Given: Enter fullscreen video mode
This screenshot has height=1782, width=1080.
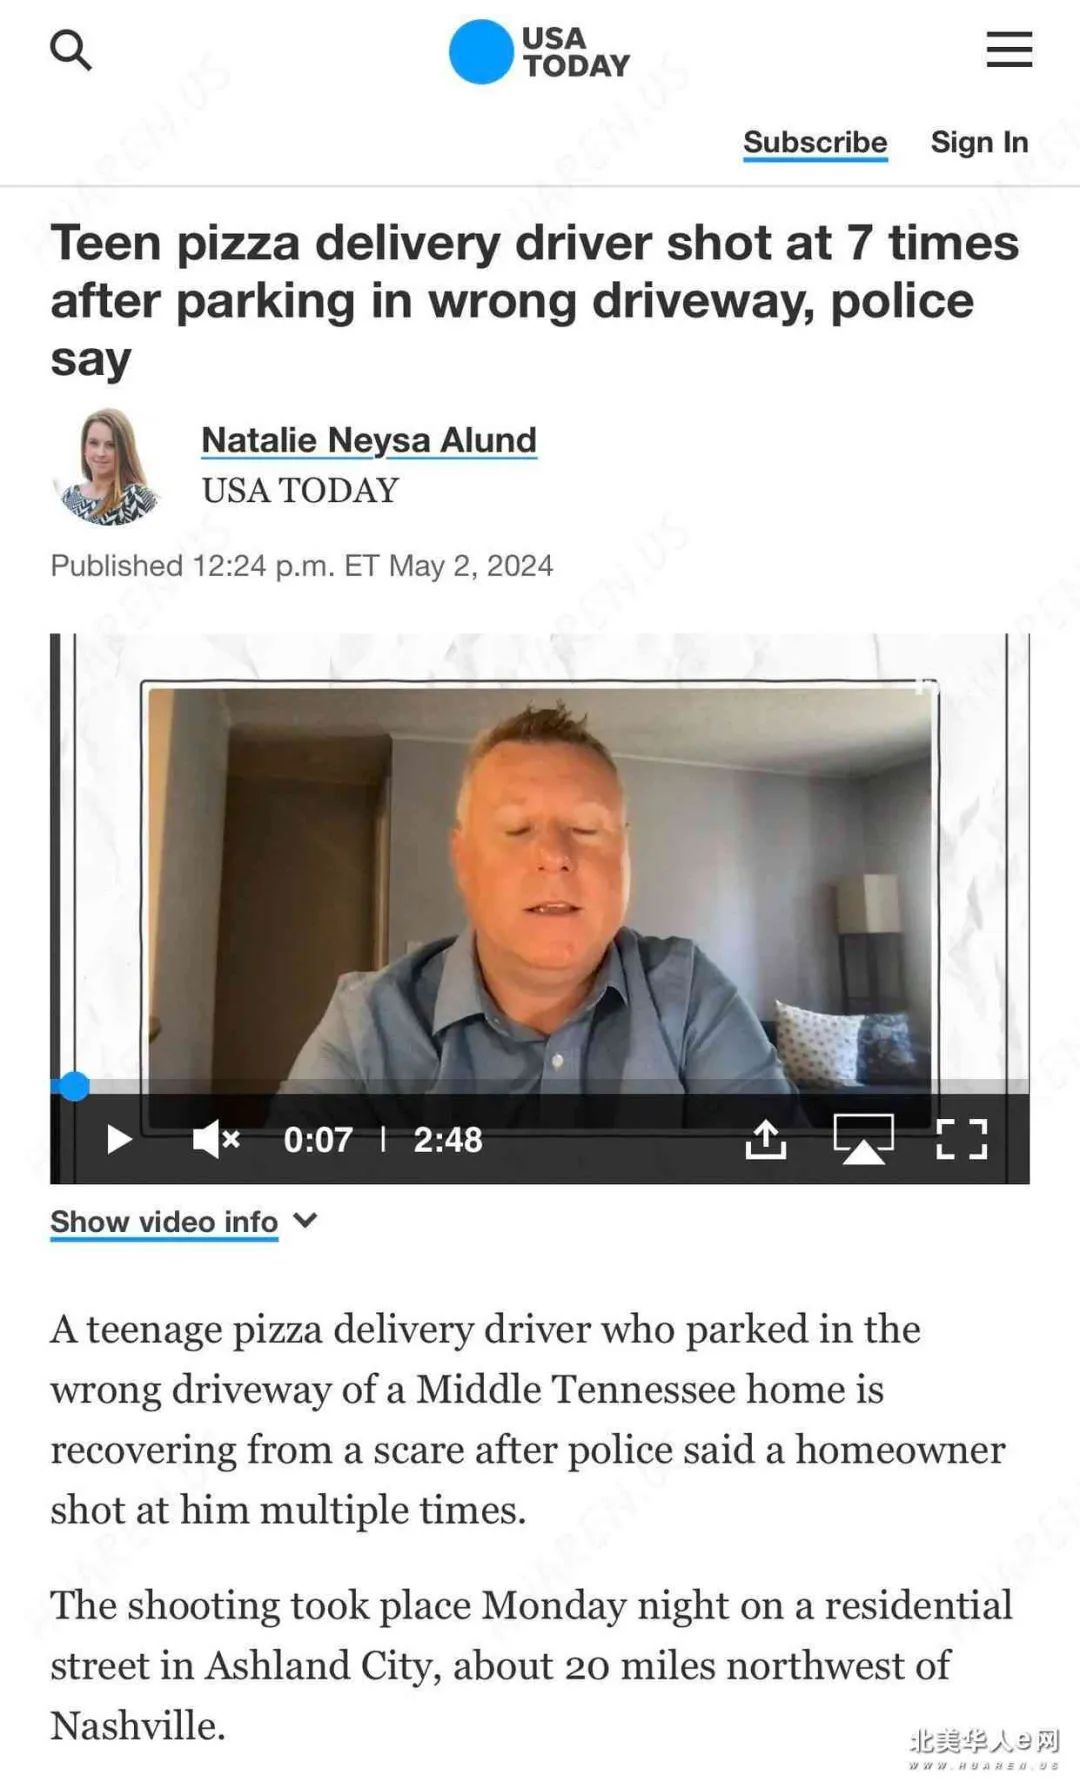Looking at the screenshot, I should pyautogui.click(x=962, y=1139).
